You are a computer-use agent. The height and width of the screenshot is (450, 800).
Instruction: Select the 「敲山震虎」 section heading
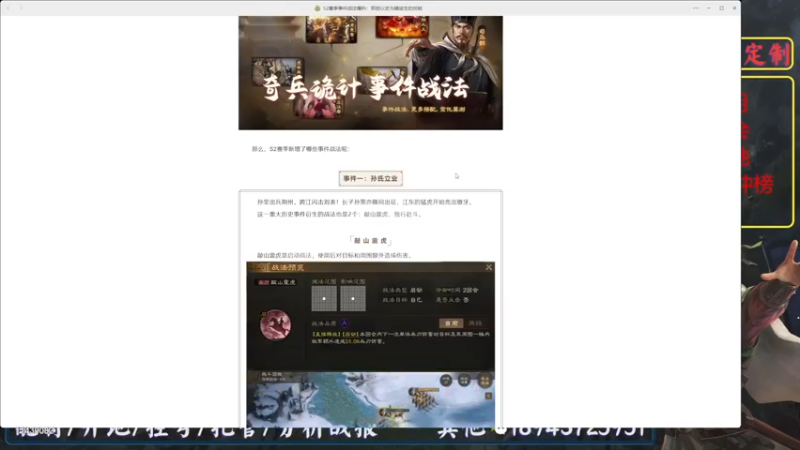[370, 241]
